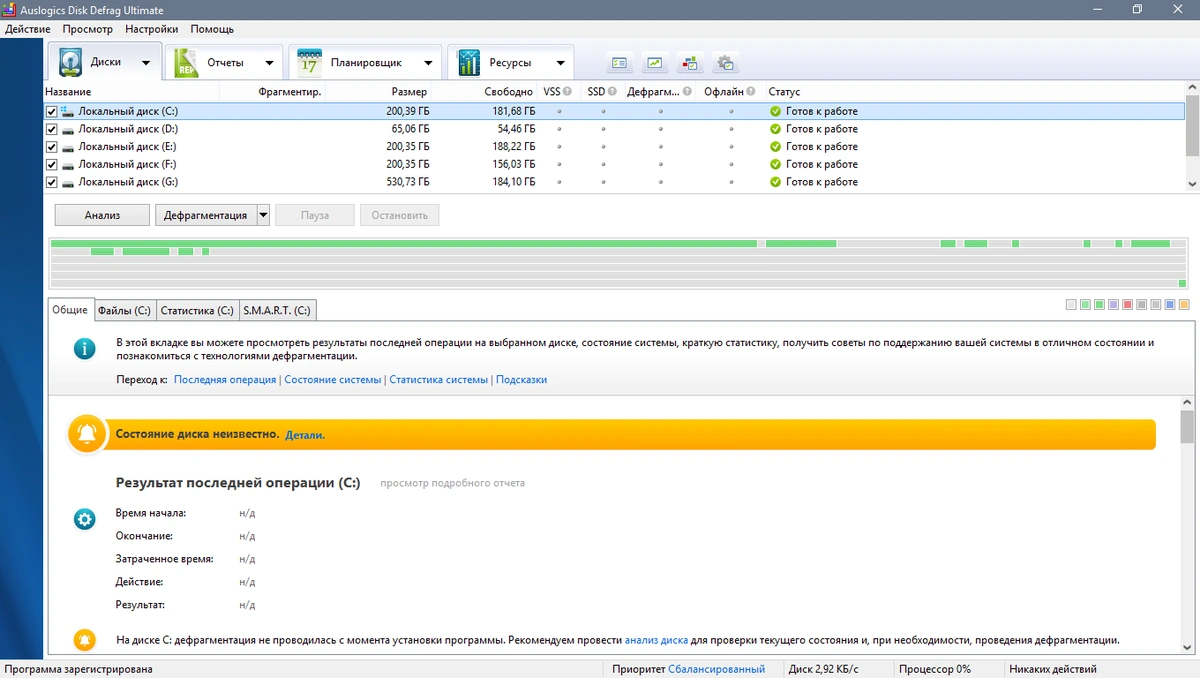Open the Настройки menu
The image size is (1200, 678).
pyautogui.click(x=152, y=29)
